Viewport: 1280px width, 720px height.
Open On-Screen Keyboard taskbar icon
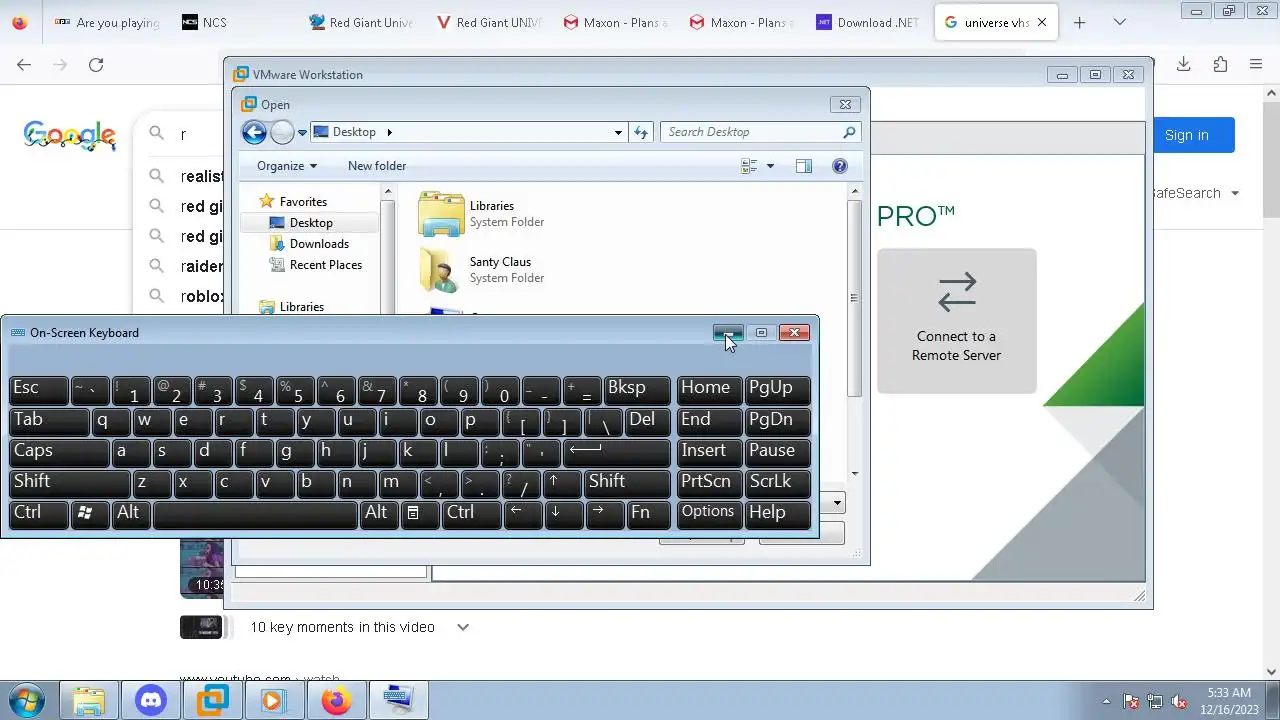(x=398, y=700)
